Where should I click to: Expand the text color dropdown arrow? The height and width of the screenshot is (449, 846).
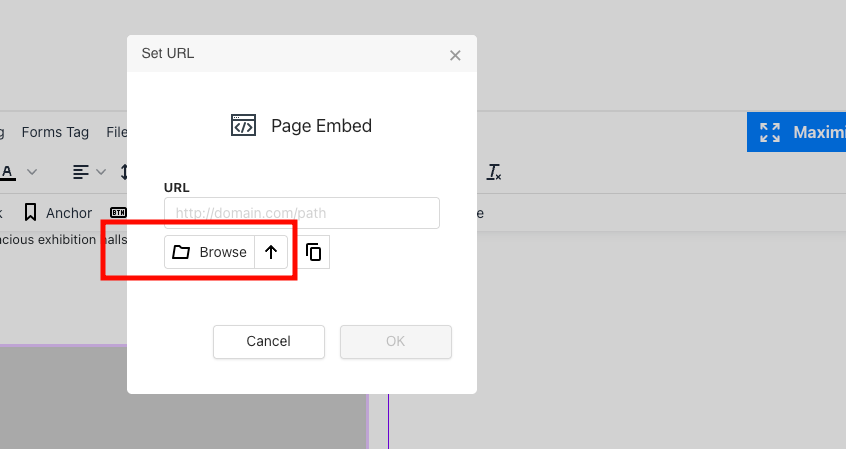click(x=32, y=172)
